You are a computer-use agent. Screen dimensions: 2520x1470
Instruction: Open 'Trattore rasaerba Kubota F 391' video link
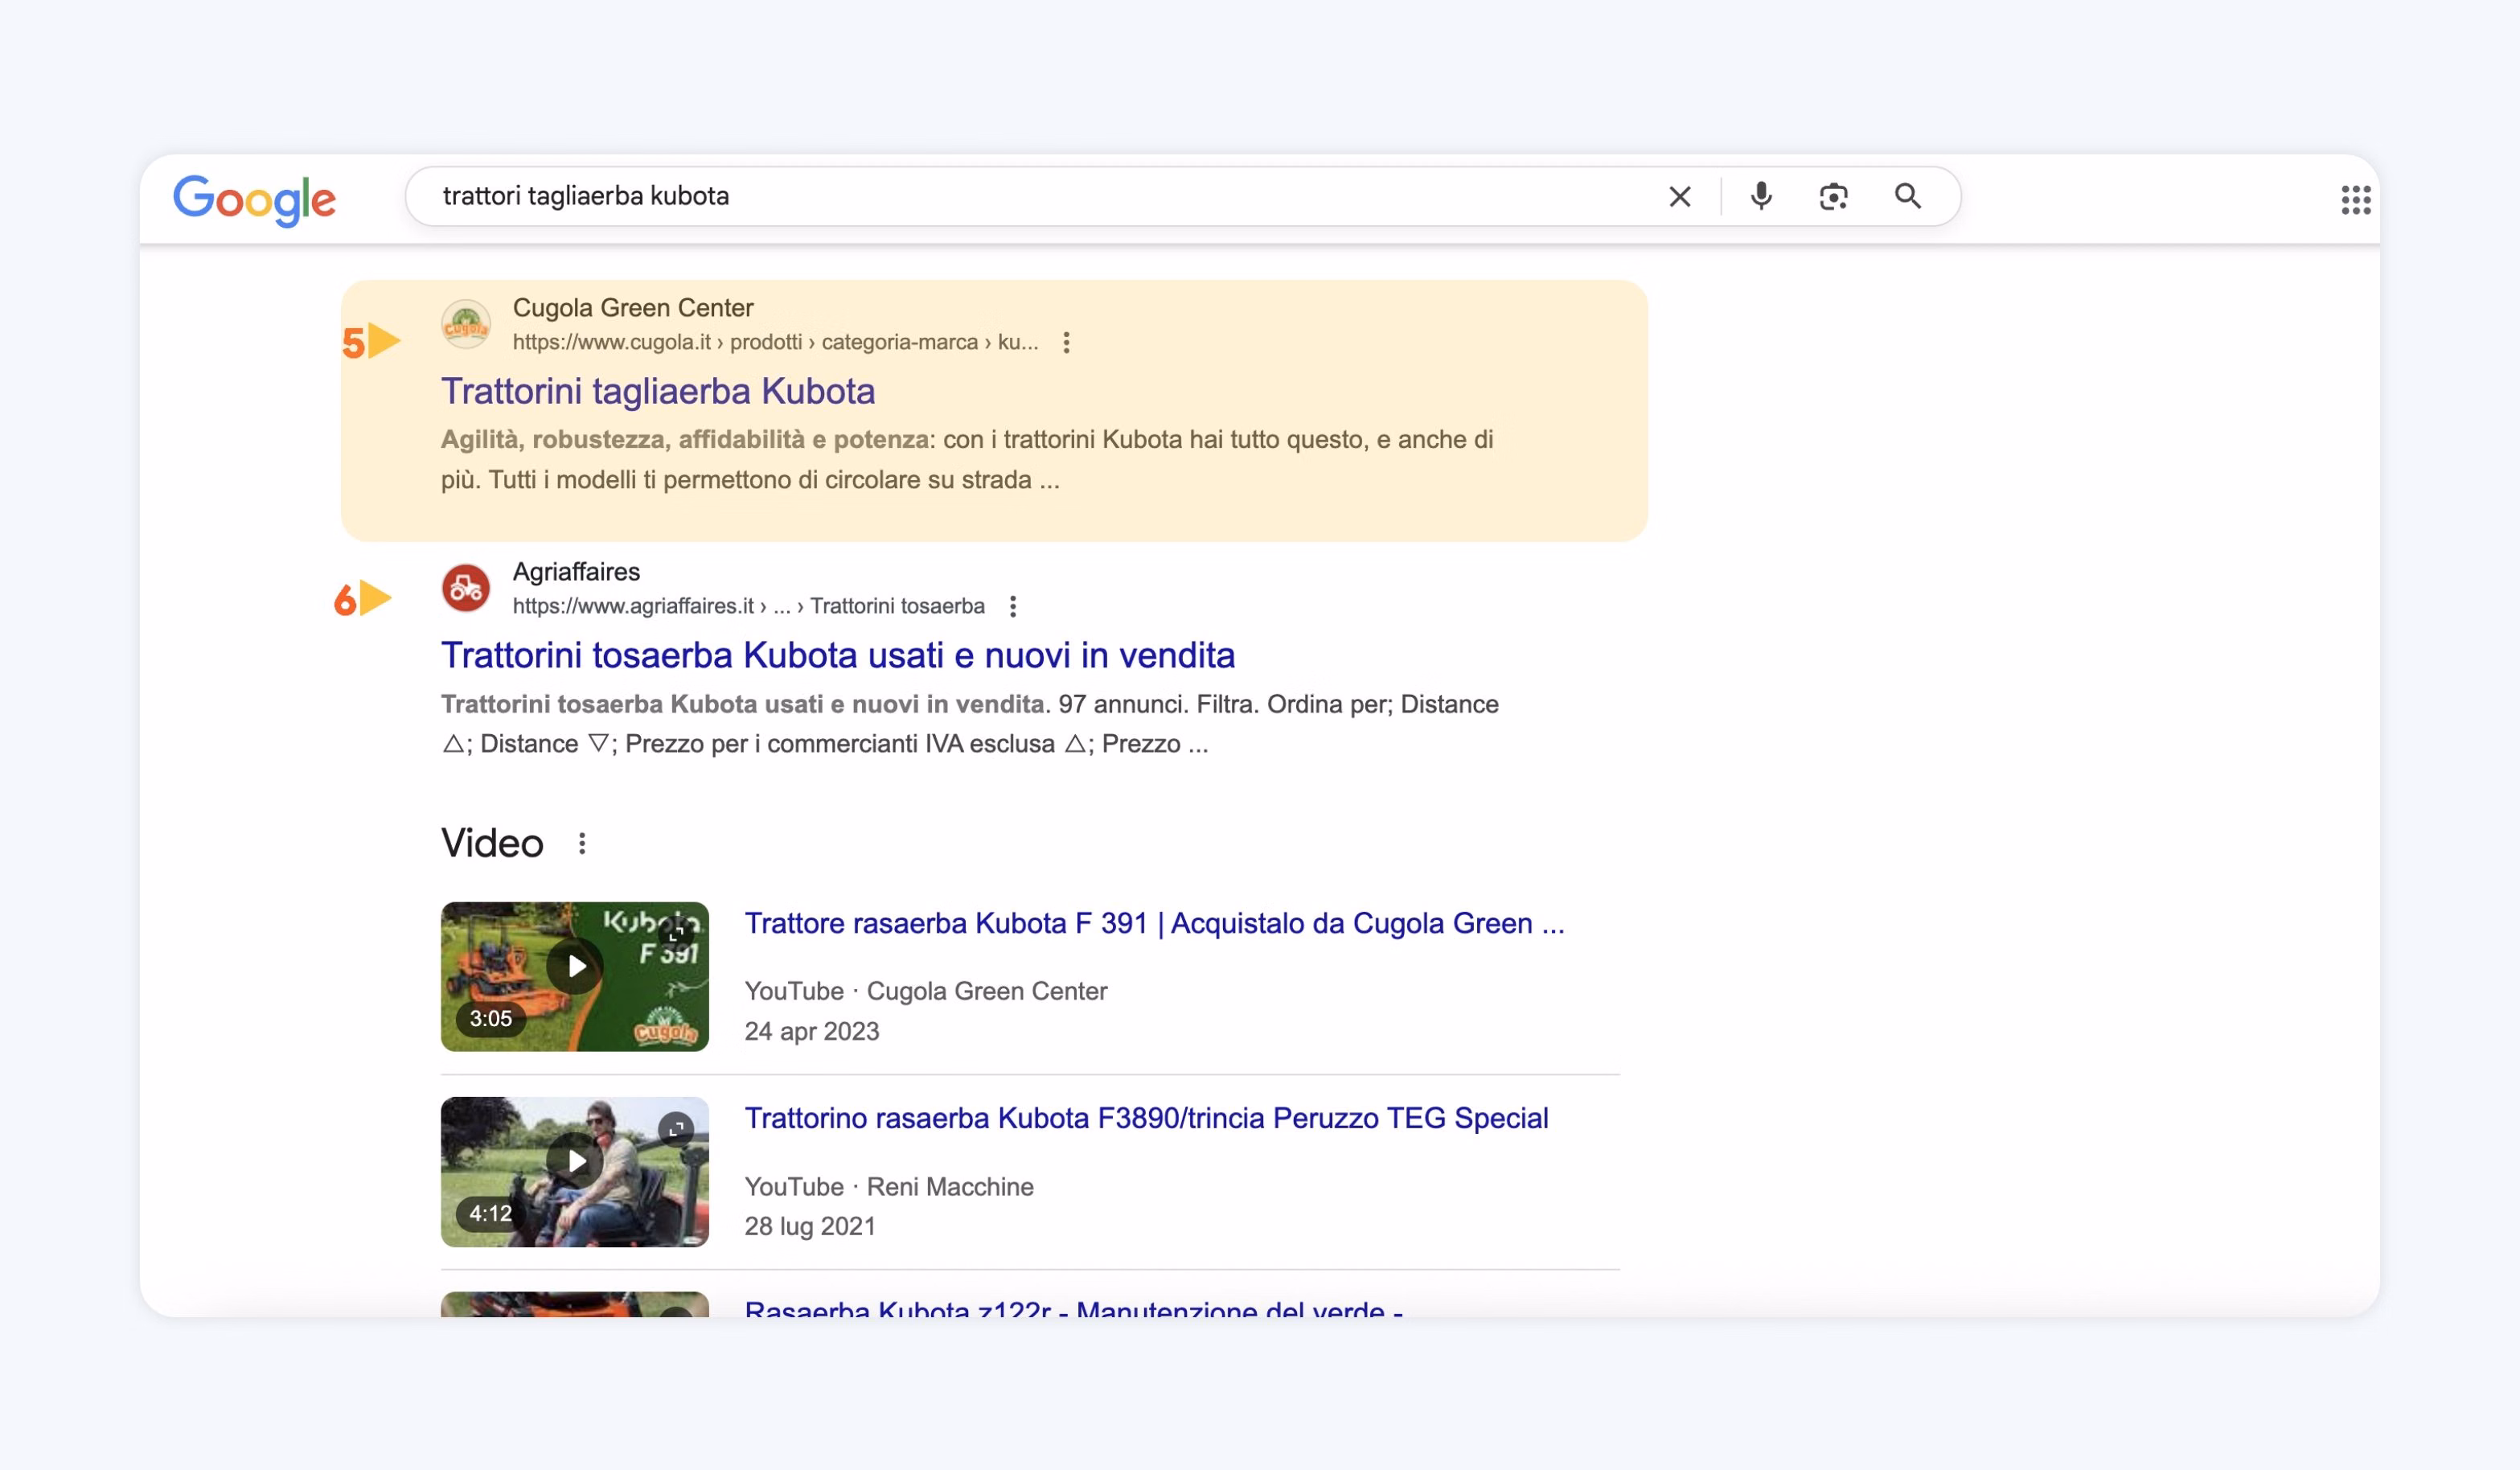[1155, 923]
